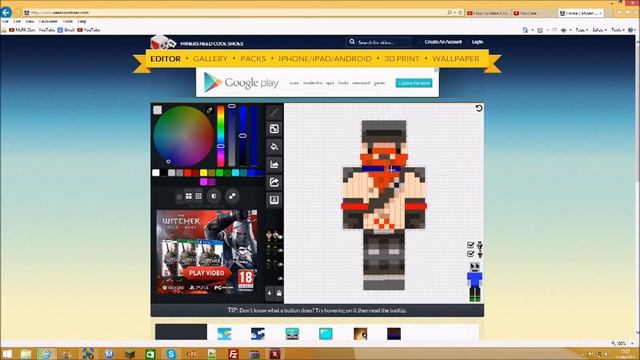The height and width of the screenshot is (360, 640).
Task: Click the share/export arrow icon
Action: click(x=274, y=182)
